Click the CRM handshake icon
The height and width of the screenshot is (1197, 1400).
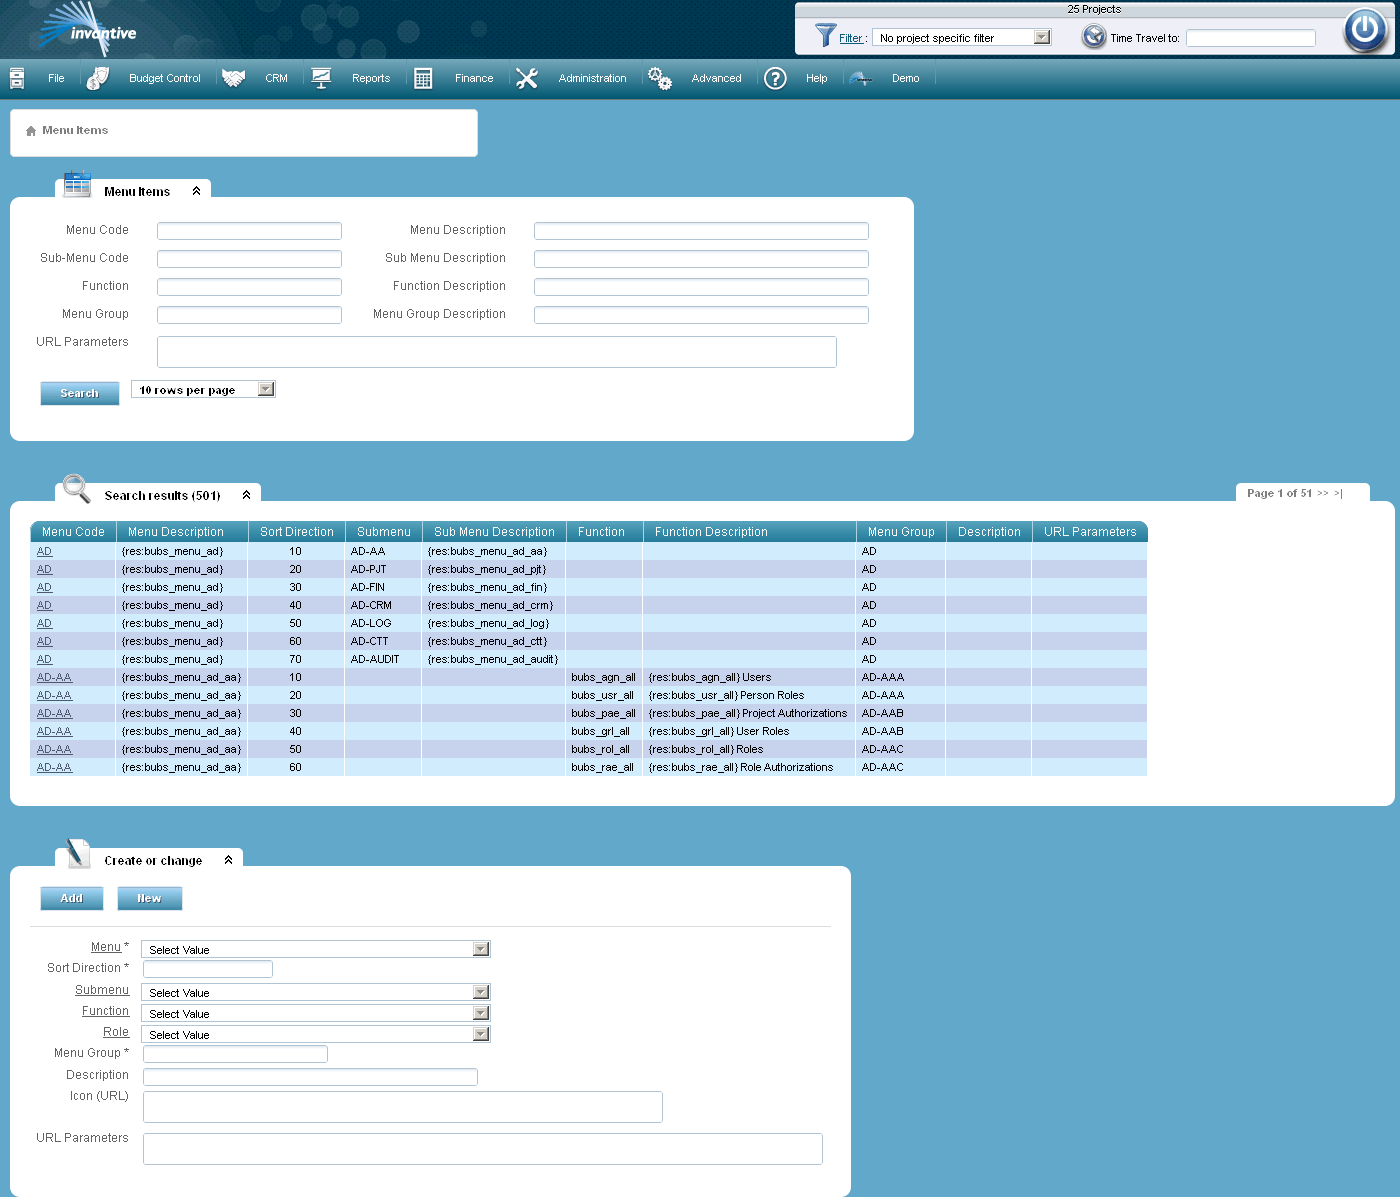[x=234, y=78]
